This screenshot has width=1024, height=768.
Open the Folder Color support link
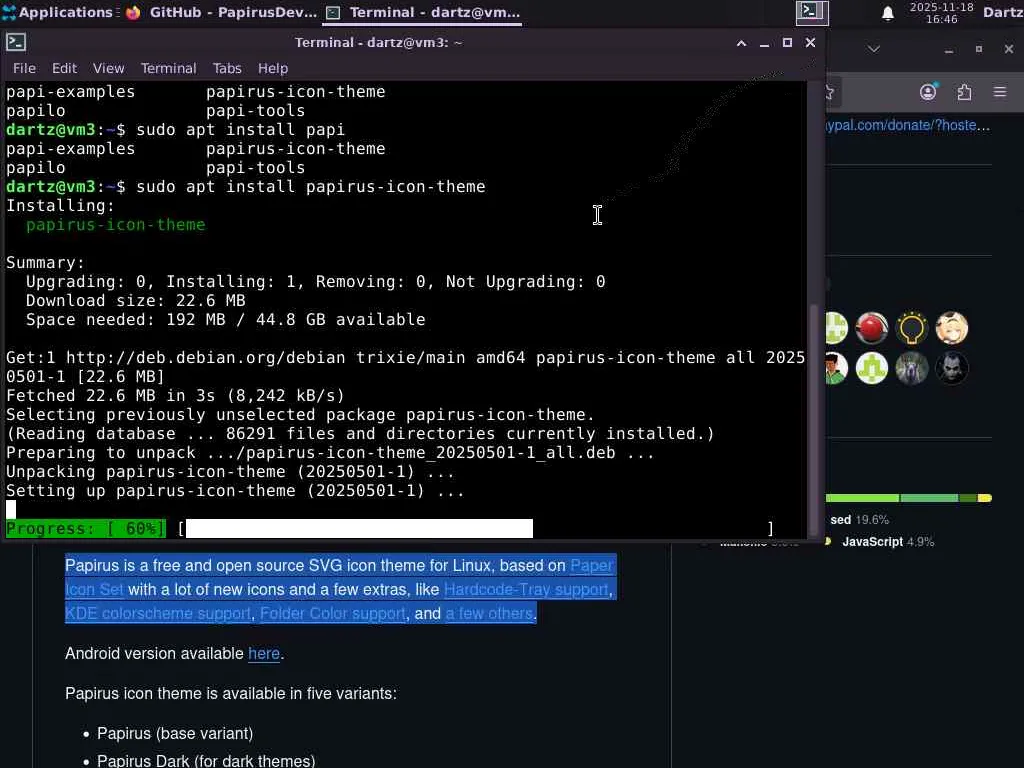tap(332, 614)
